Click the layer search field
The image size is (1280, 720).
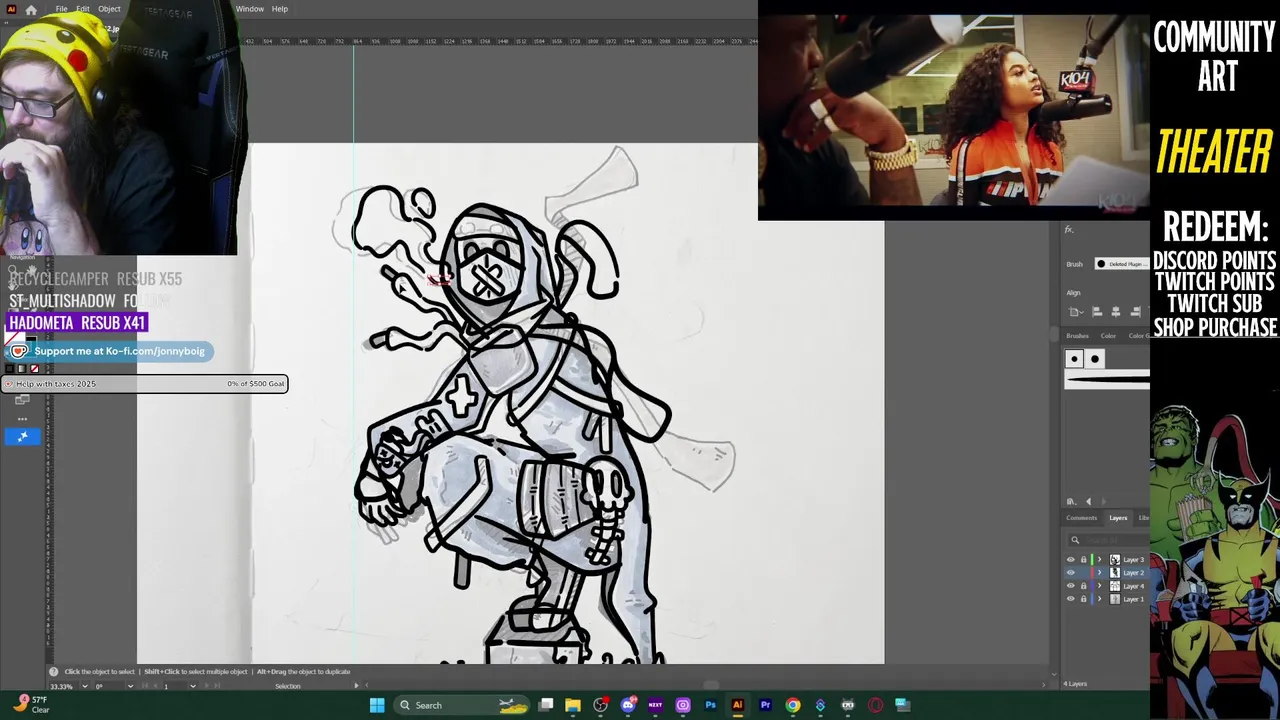click(1108, 540)
